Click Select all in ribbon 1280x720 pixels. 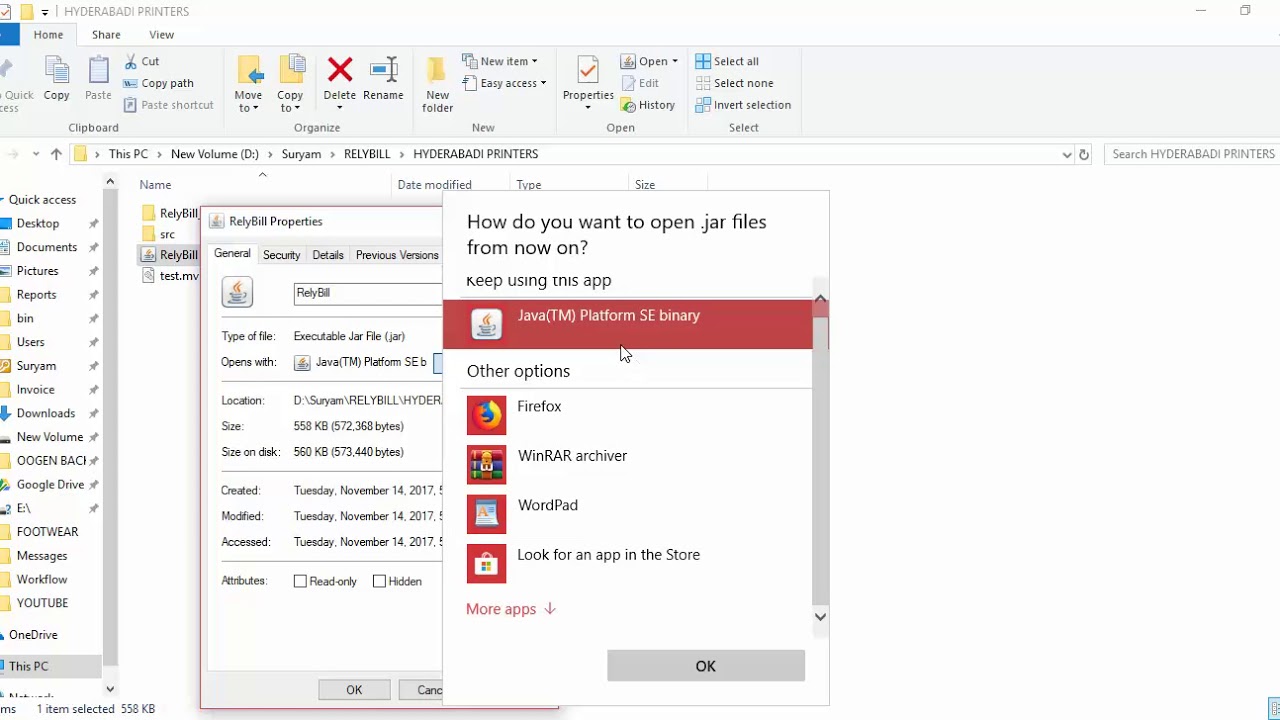click(x=727, y=61)
